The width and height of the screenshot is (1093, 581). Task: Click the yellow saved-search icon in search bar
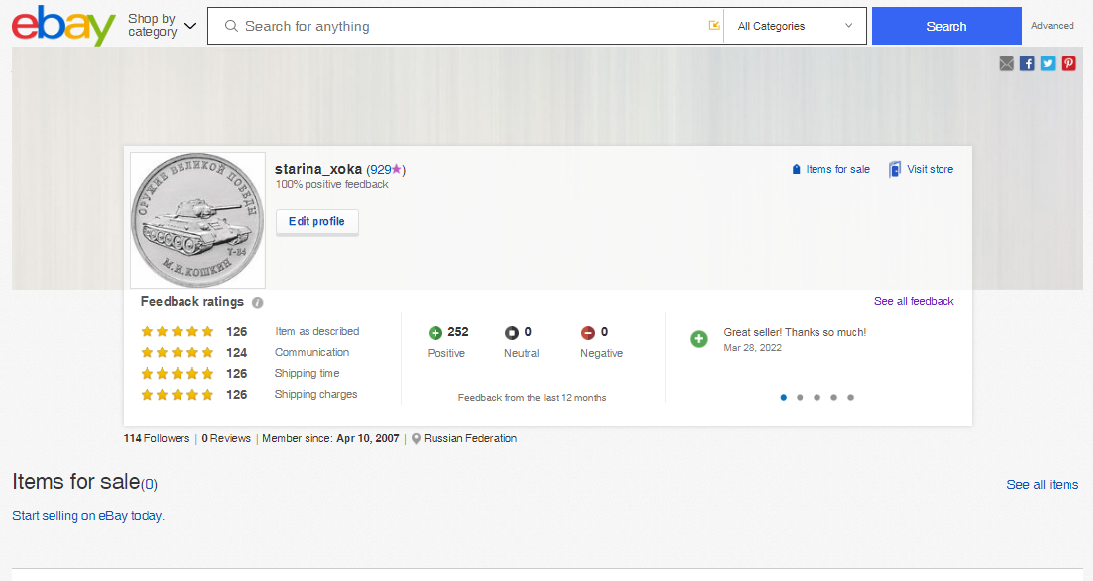(714, 25)
